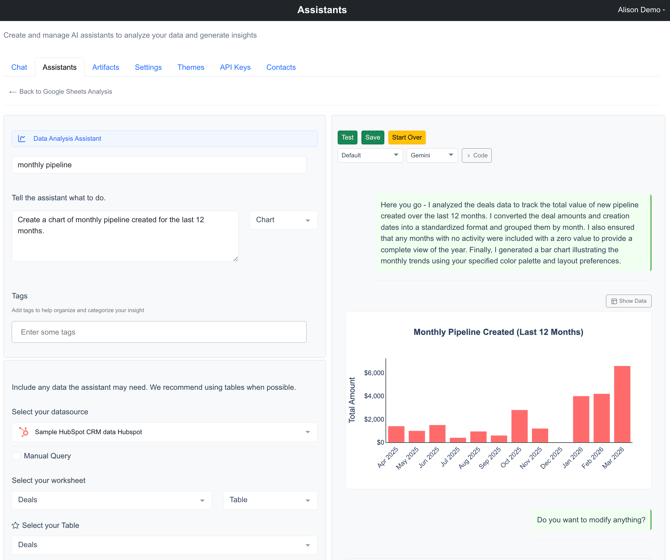
Task: Expand the Code section chevron
Action: [x=469, y=156]
